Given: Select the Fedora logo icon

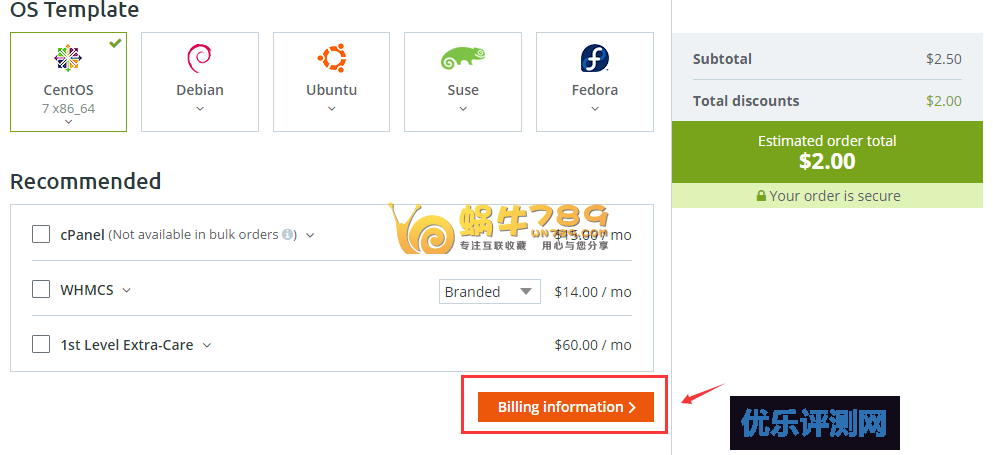Looking at the screenshot, I should 594,58.
